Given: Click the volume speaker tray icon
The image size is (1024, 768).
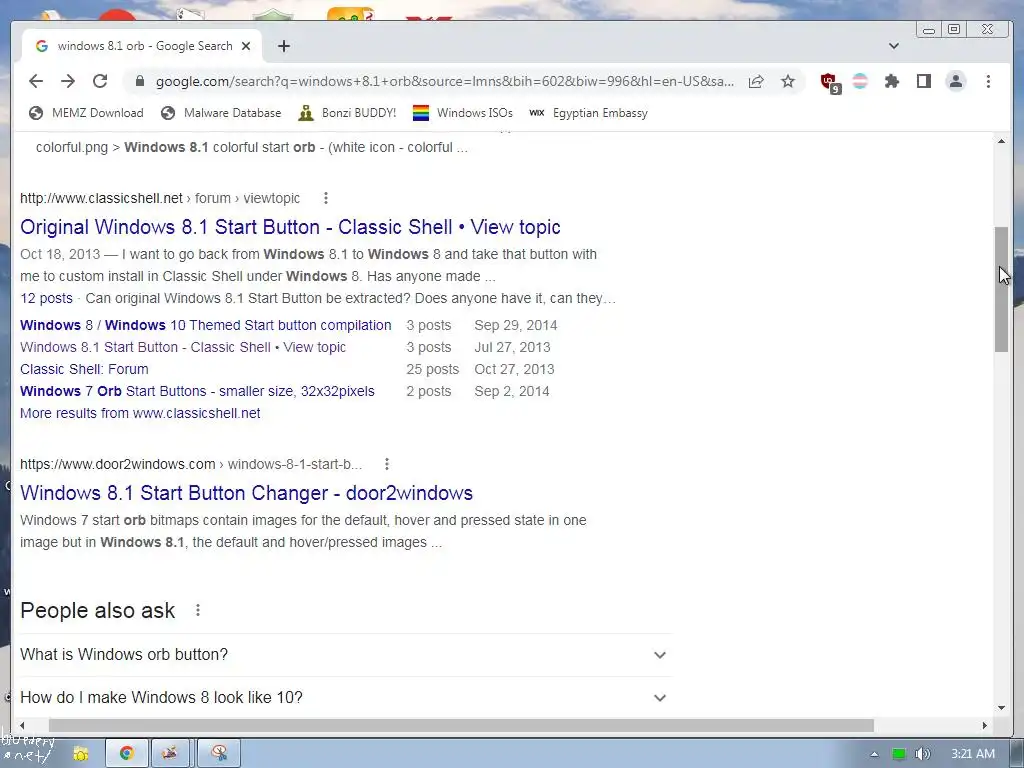Looking at the screenshot, I should (922, 754).
